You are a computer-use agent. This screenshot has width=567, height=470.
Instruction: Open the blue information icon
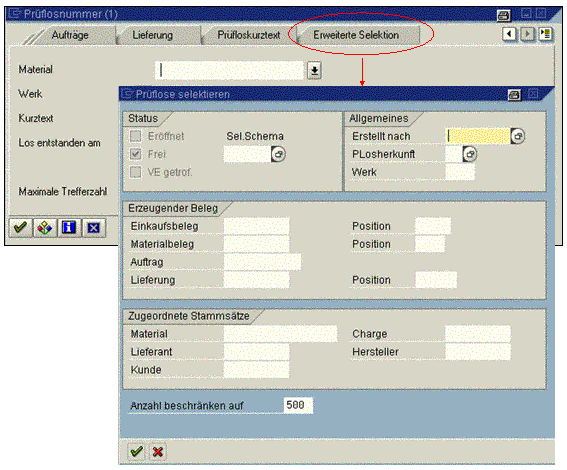click(x=69, y=228)
